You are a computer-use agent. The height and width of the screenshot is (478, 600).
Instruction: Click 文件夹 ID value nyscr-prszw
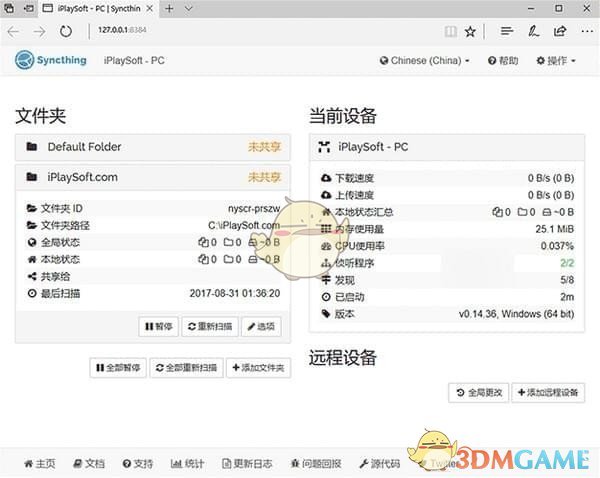[254, 209]
